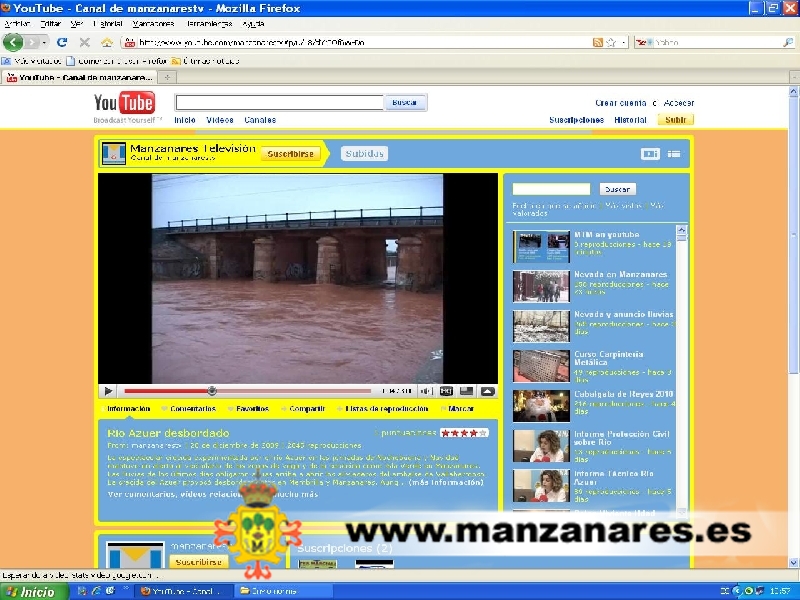Click the video progress slider handle
Screen dimensions: 800x600
pos(212,391)
